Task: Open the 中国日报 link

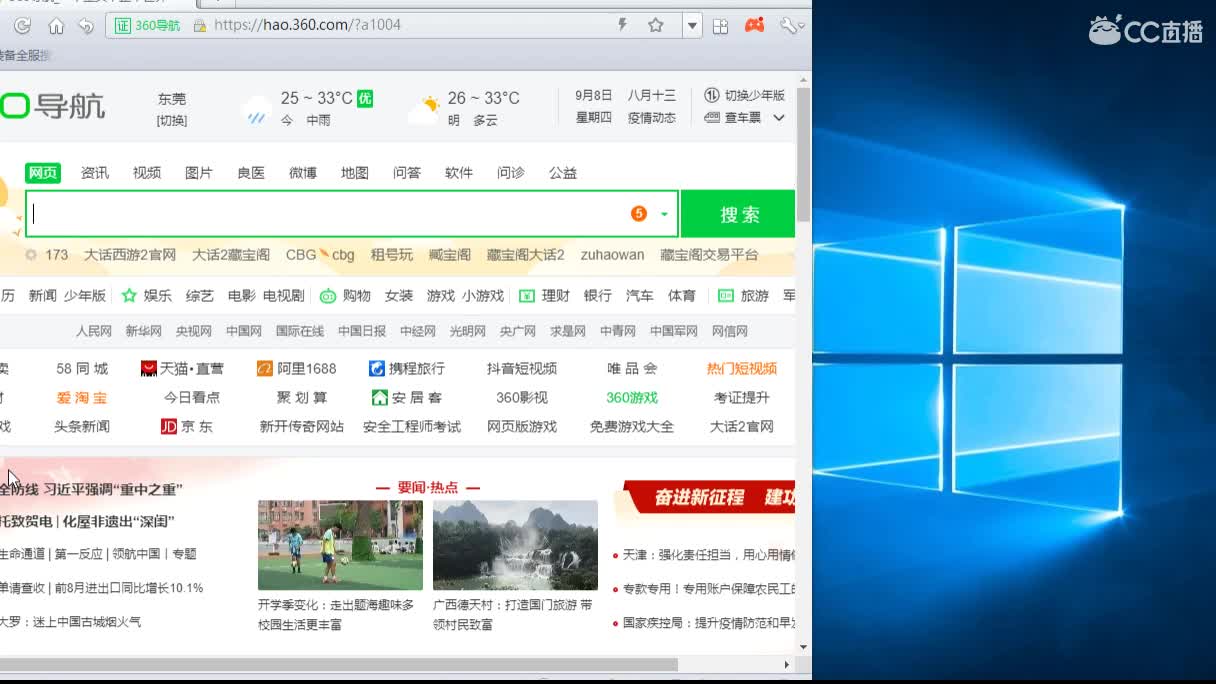Action: pyautogui.click(x=362, y=331)
